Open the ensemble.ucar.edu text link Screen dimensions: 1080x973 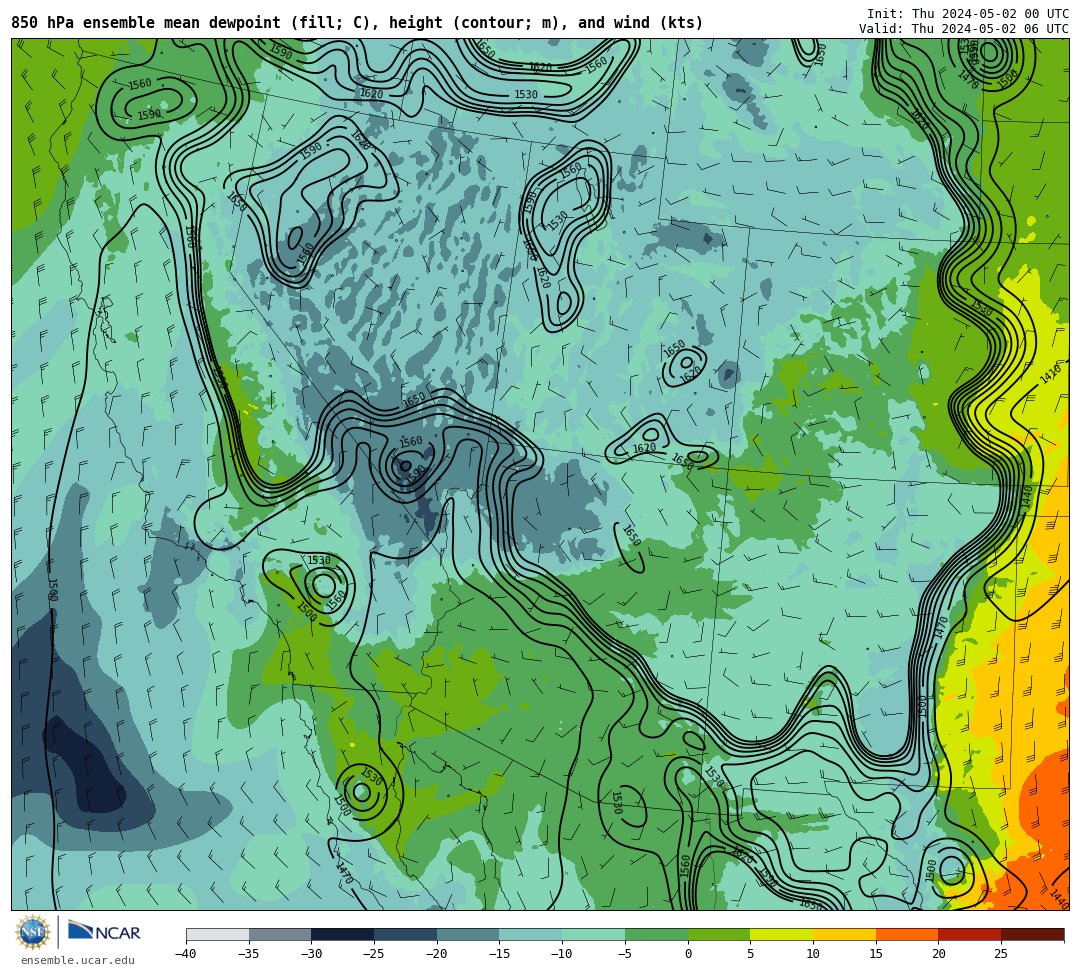coord(77,960)
